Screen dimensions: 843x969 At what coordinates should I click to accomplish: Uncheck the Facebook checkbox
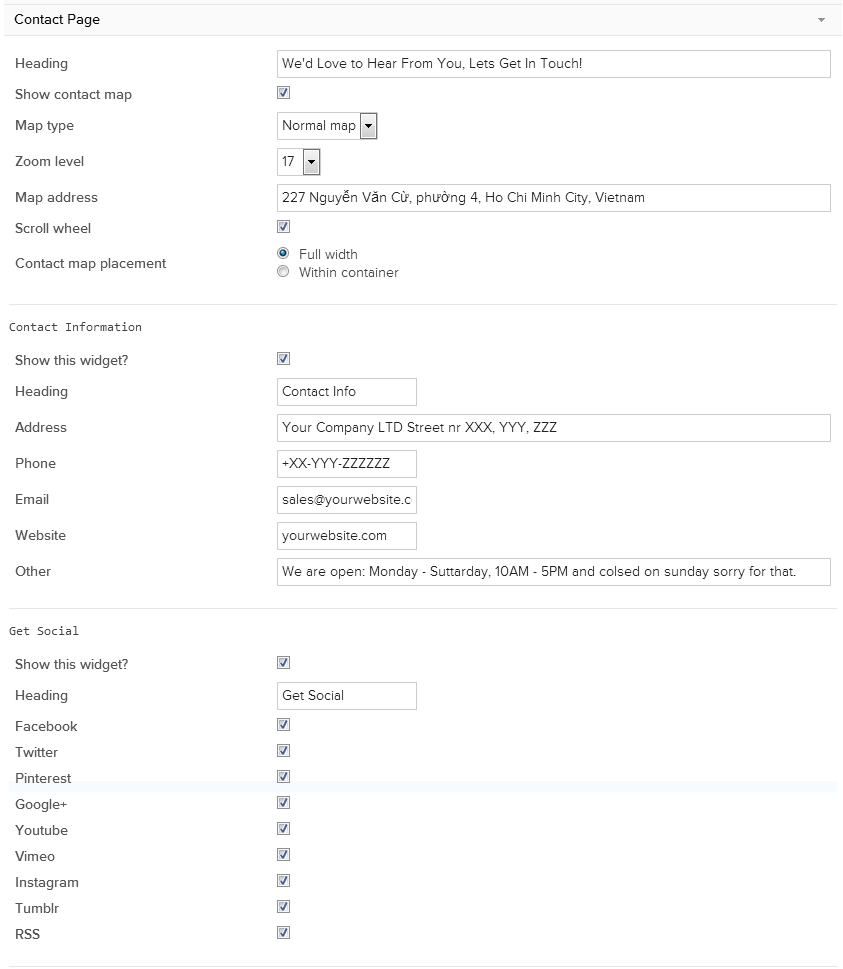pyautogui.click(x=283, y=724)
